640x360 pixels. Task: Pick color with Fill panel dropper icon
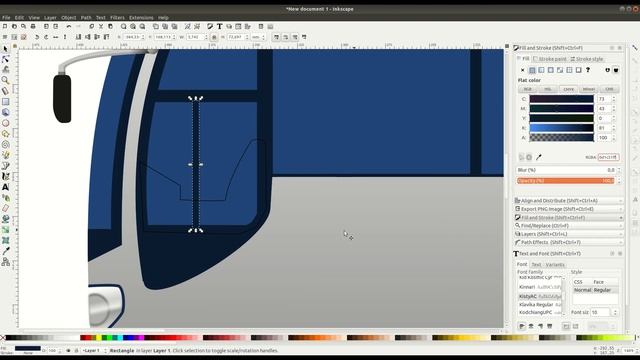coord(539,157)
